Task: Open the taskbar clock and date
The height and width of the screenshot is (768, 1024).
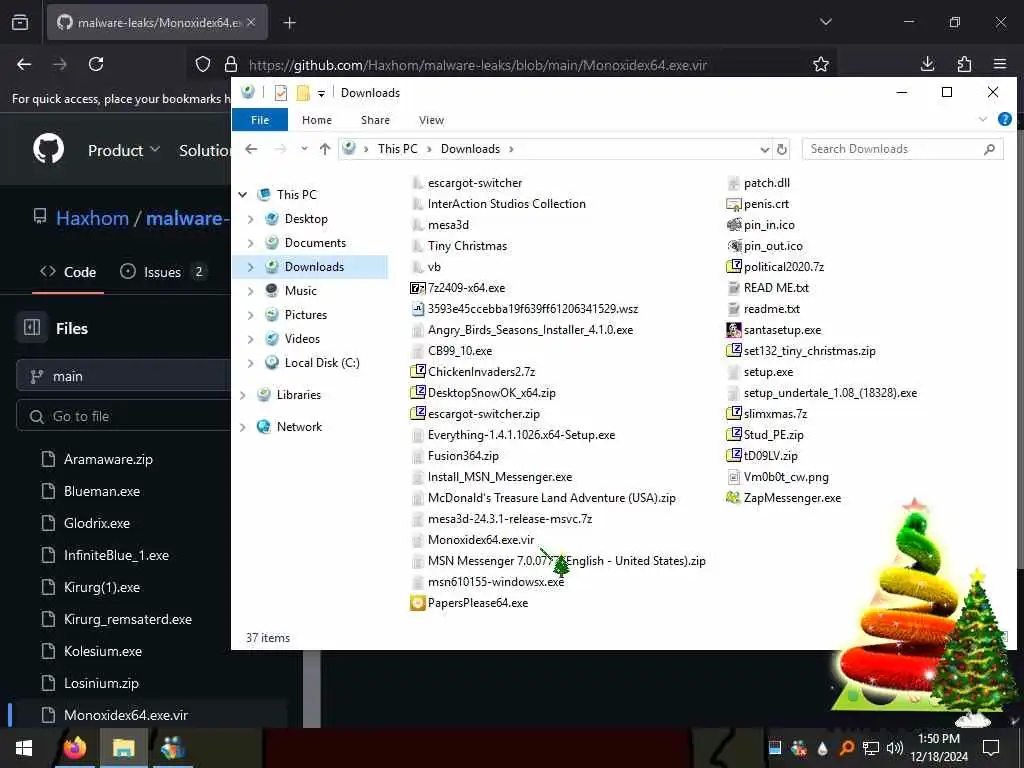Action: [938, 748]
